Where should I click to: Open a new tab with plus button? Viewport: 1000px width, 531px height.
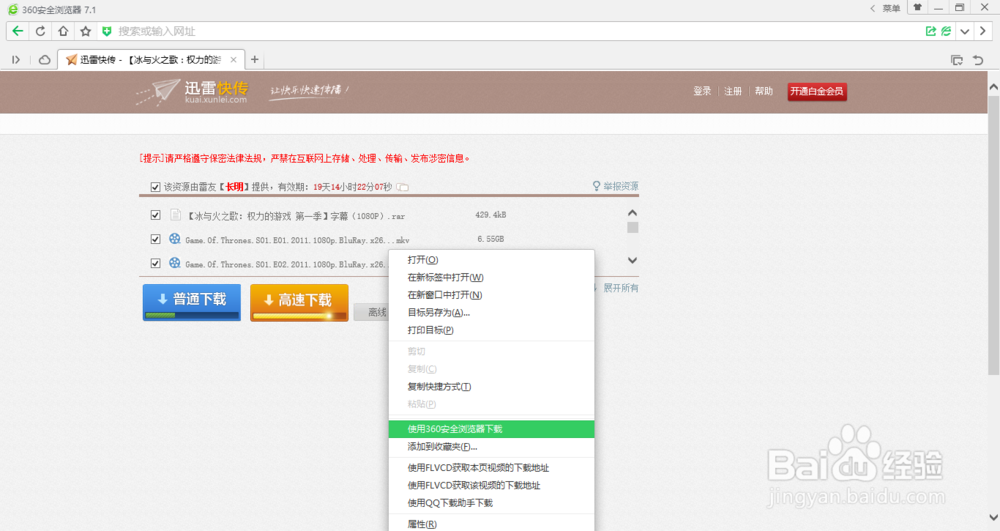pos(254,59)
